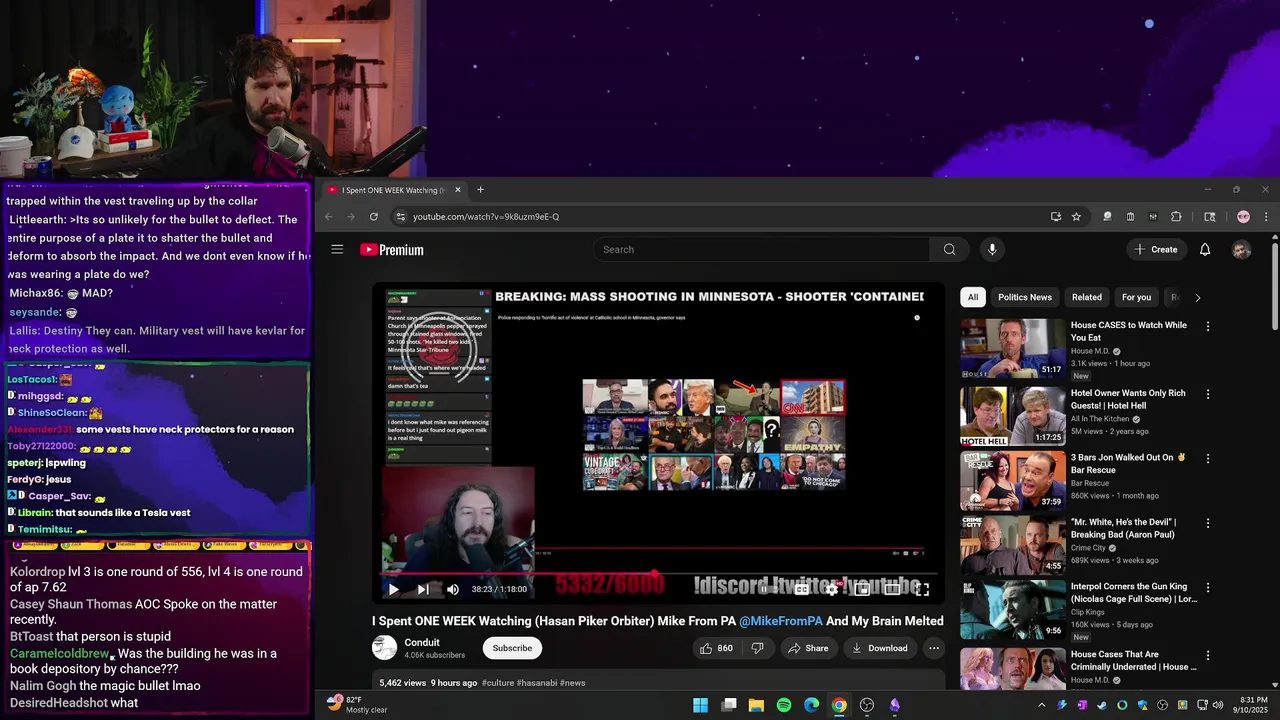Show more filter chips arrow

point(1198,297)
